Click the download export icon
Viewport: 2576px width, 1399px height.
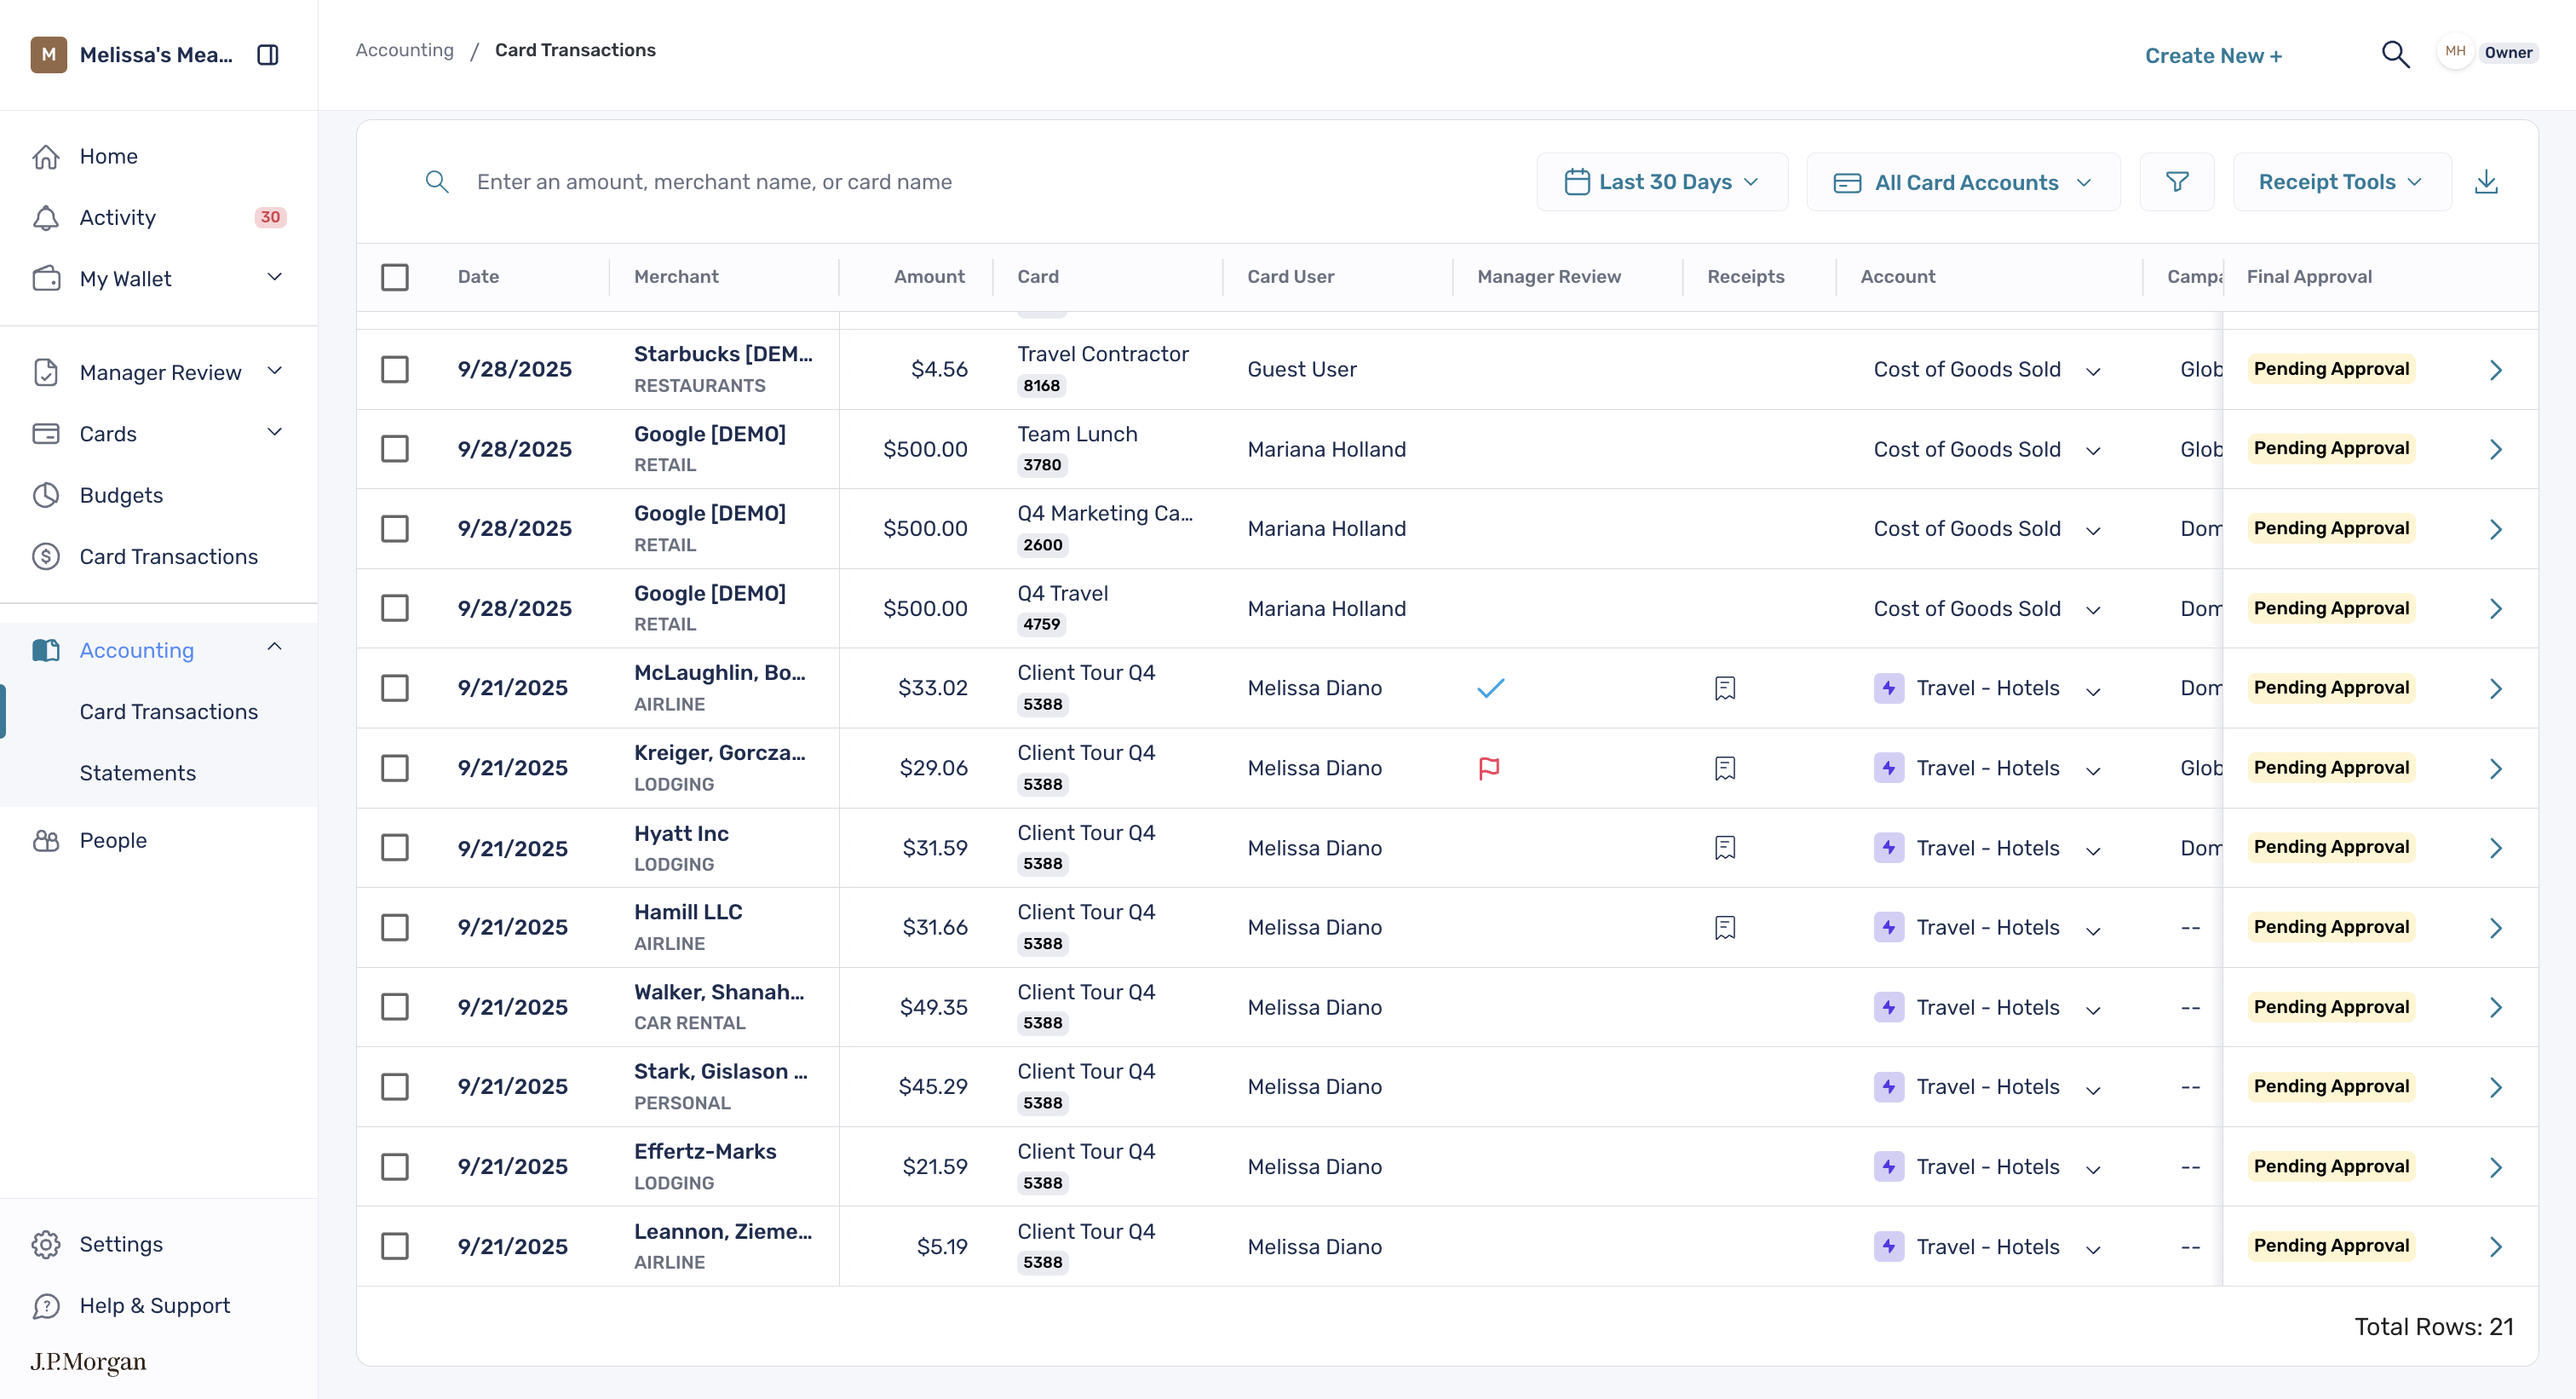coord(2486,182)
